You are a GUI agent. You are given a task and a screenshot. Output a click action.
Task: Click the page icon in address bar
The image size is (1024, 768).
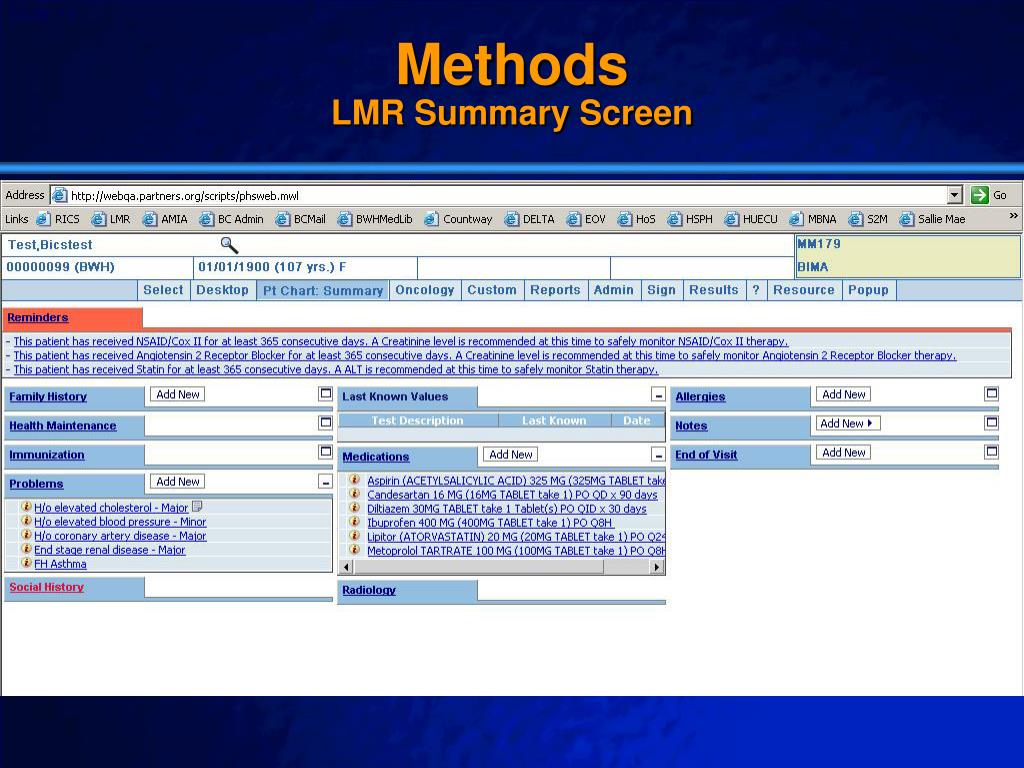59,195
